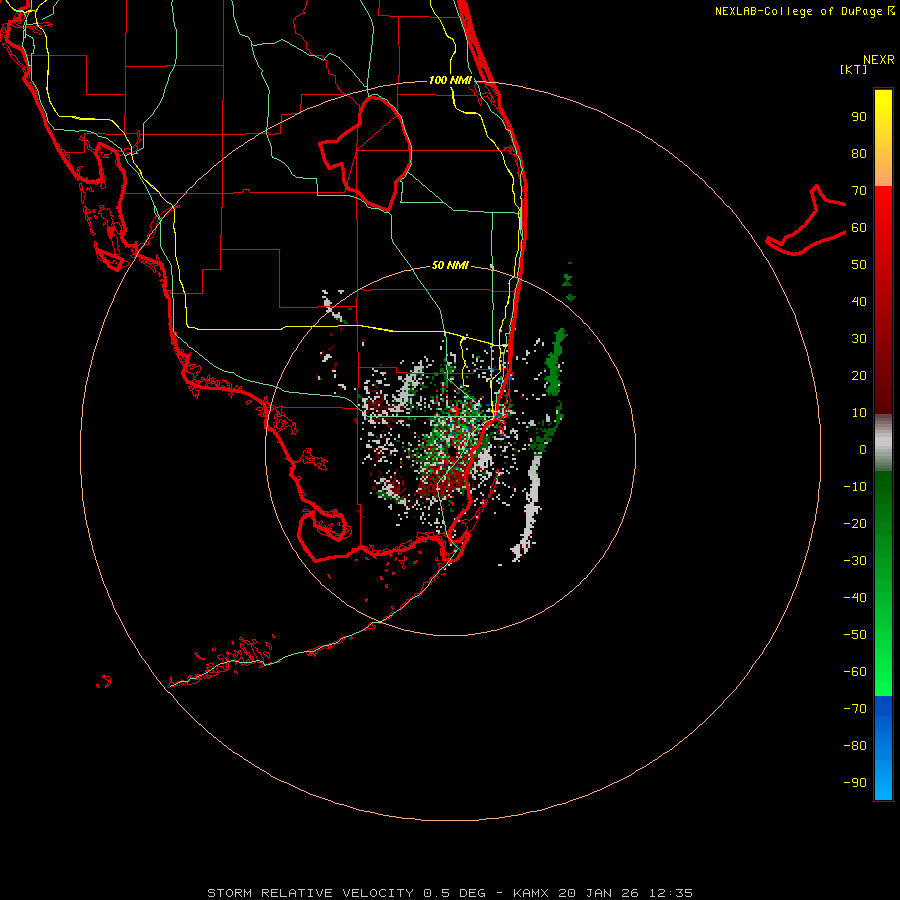Click the 0 scale label
Screen dimensions: 900x900
(x=863, y=449)
